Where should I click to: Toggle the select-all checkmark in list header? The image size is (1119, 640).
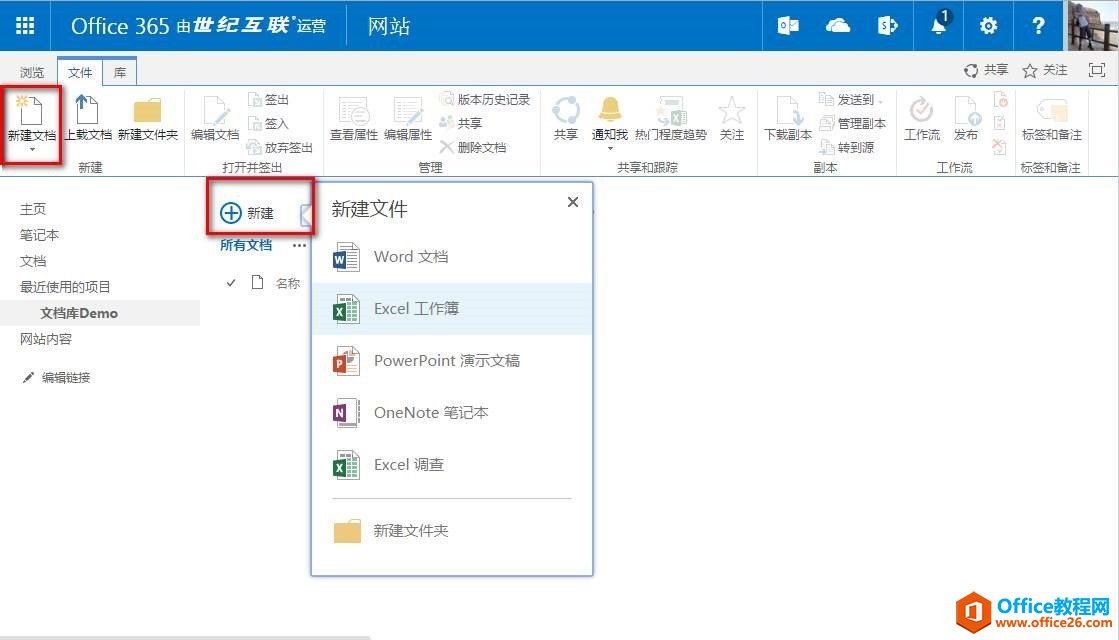[x=231, y=283]
